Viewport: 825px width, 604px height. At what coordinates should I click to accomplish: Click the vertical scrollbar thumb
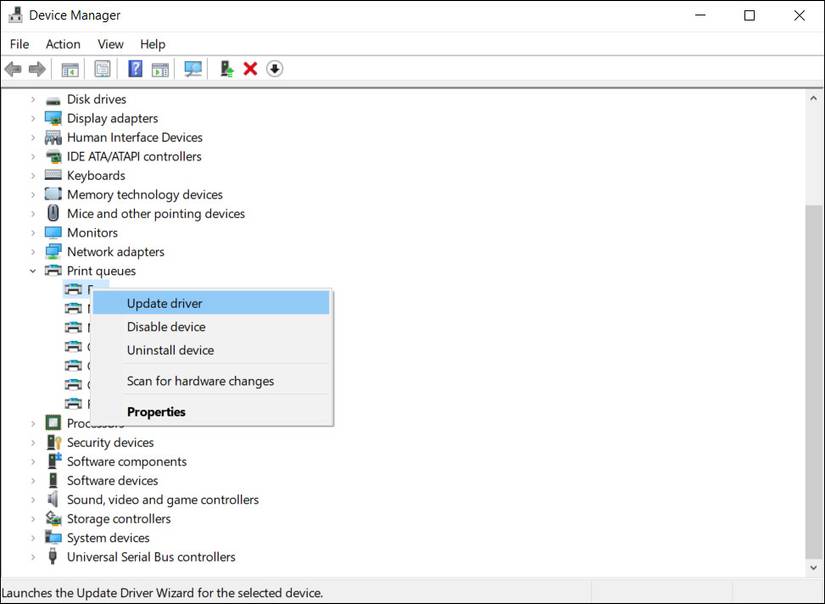(813, 382)
